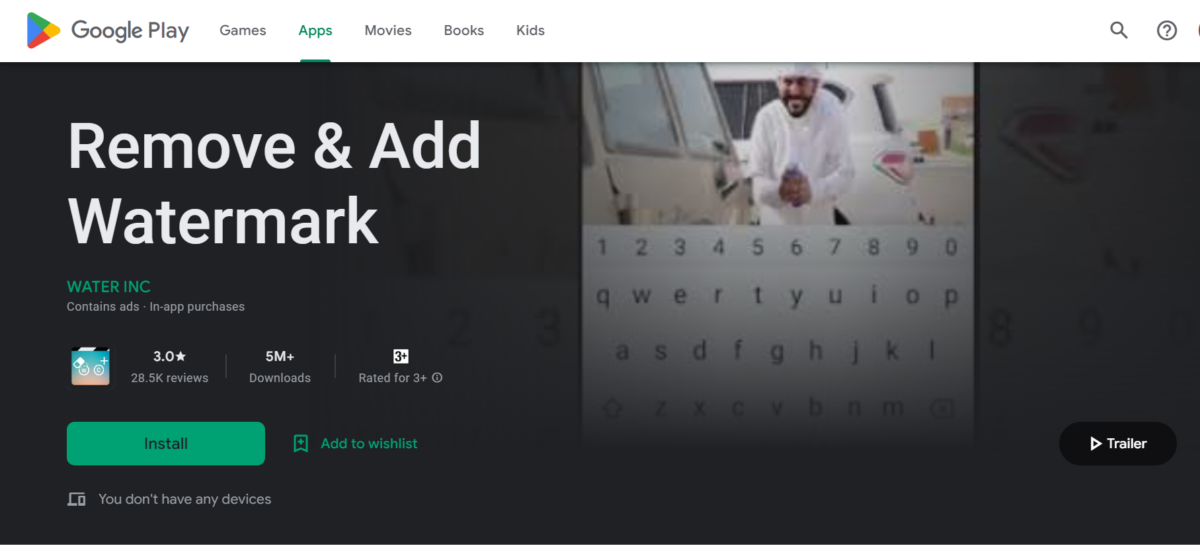Click the 3.0 star rating
Viewport: 1200px width, 552px height.
pyautogui.click(x=169, y=356)
